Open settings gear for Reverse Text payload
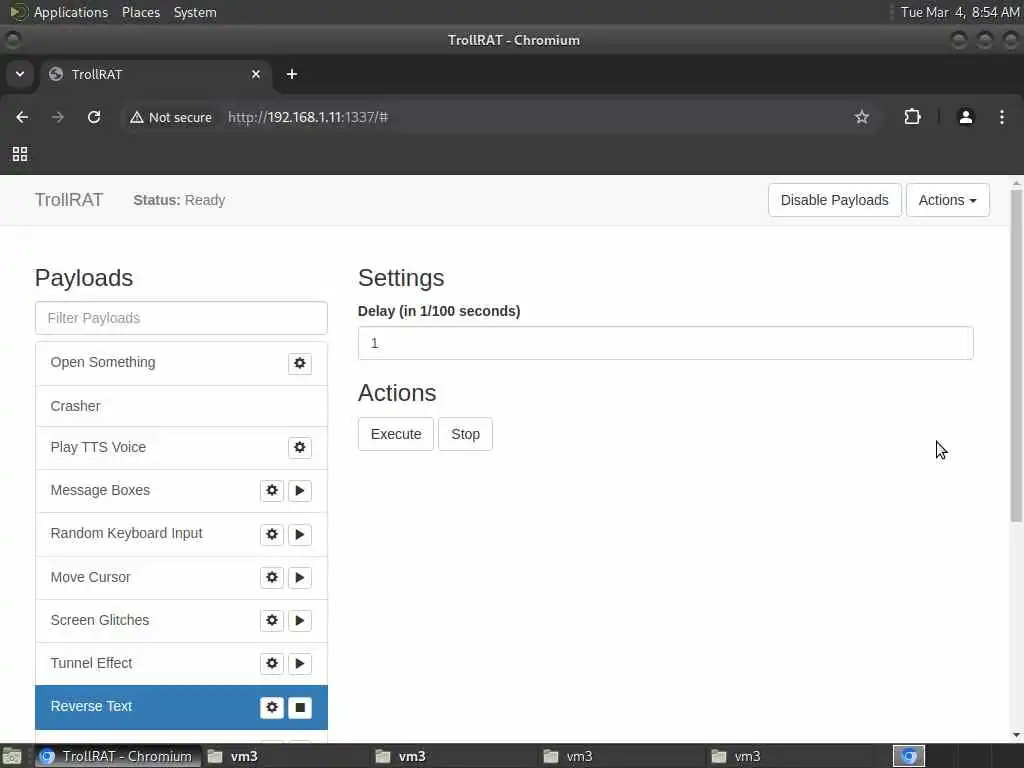1024x768 pixels. 272,707
